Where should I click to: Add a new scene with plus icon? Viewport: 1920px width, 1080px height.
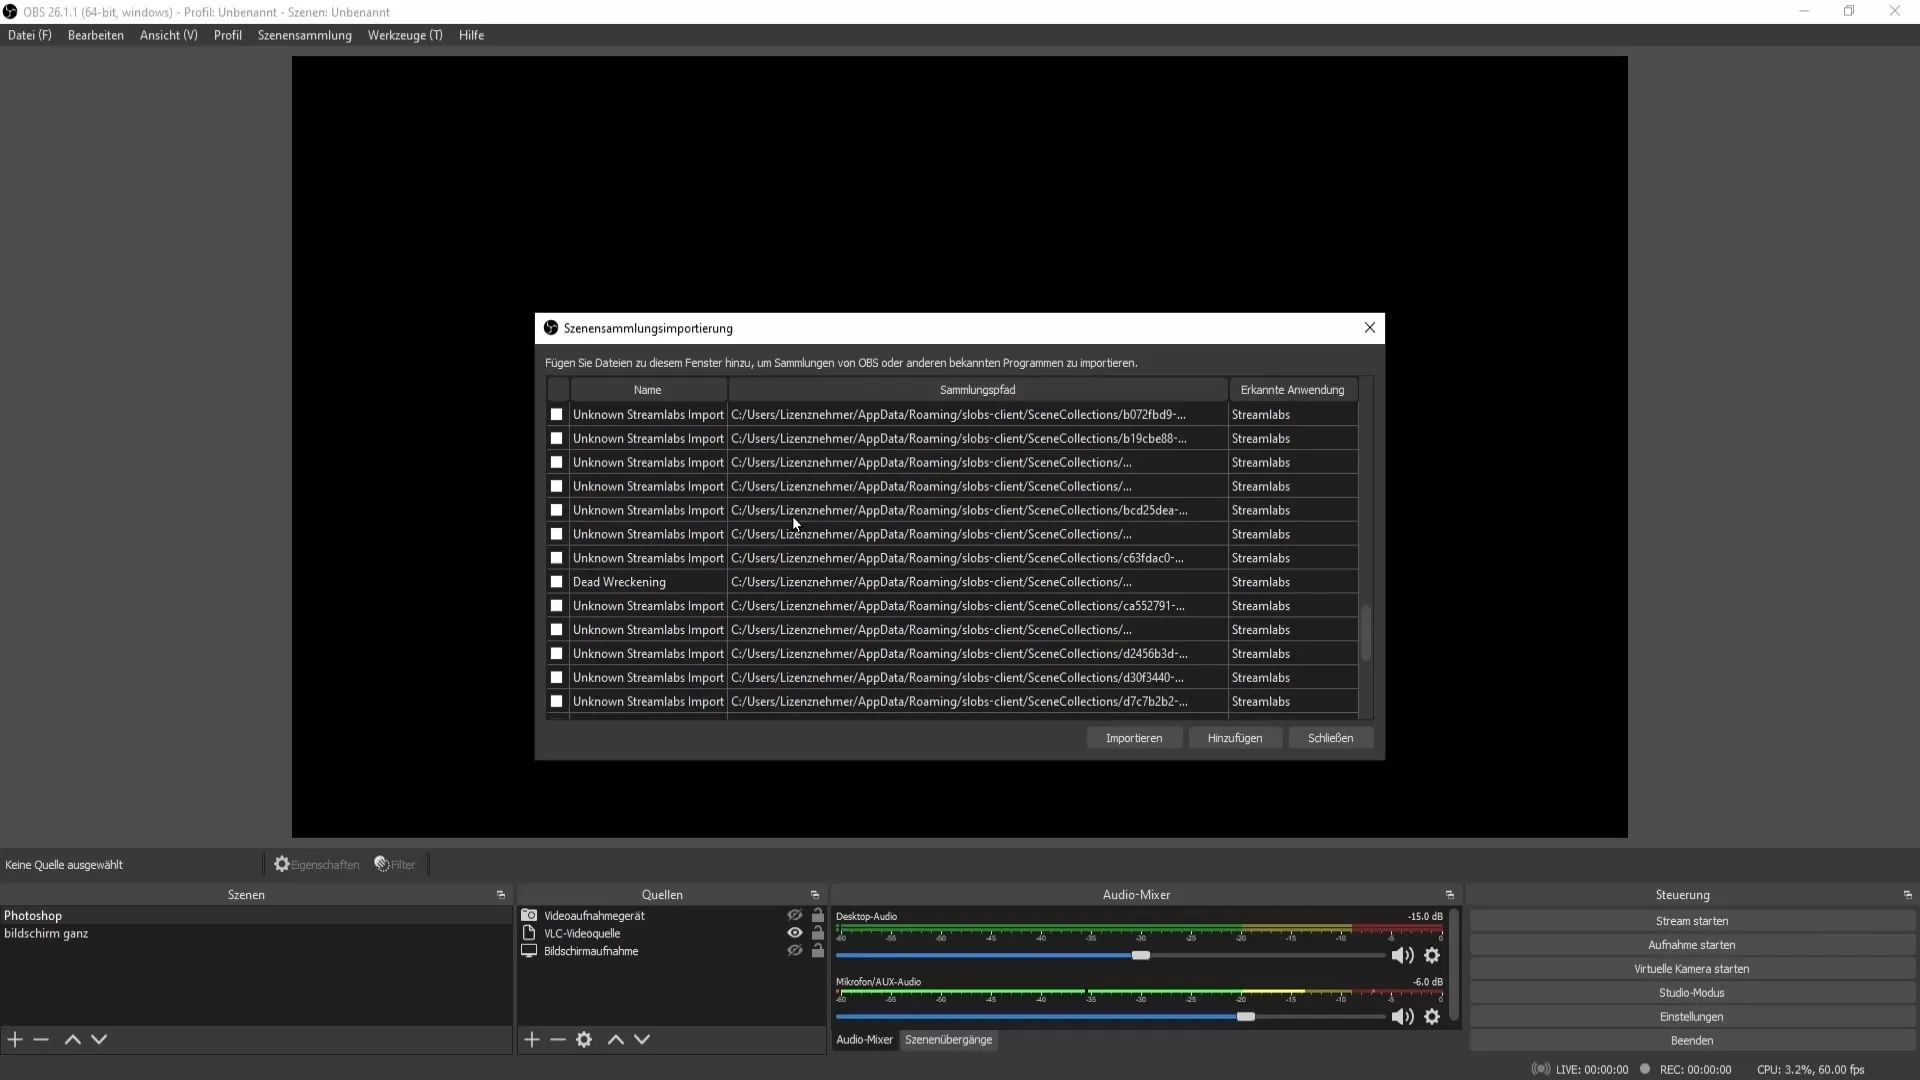pyautogui.click(x=15, y=1040)
